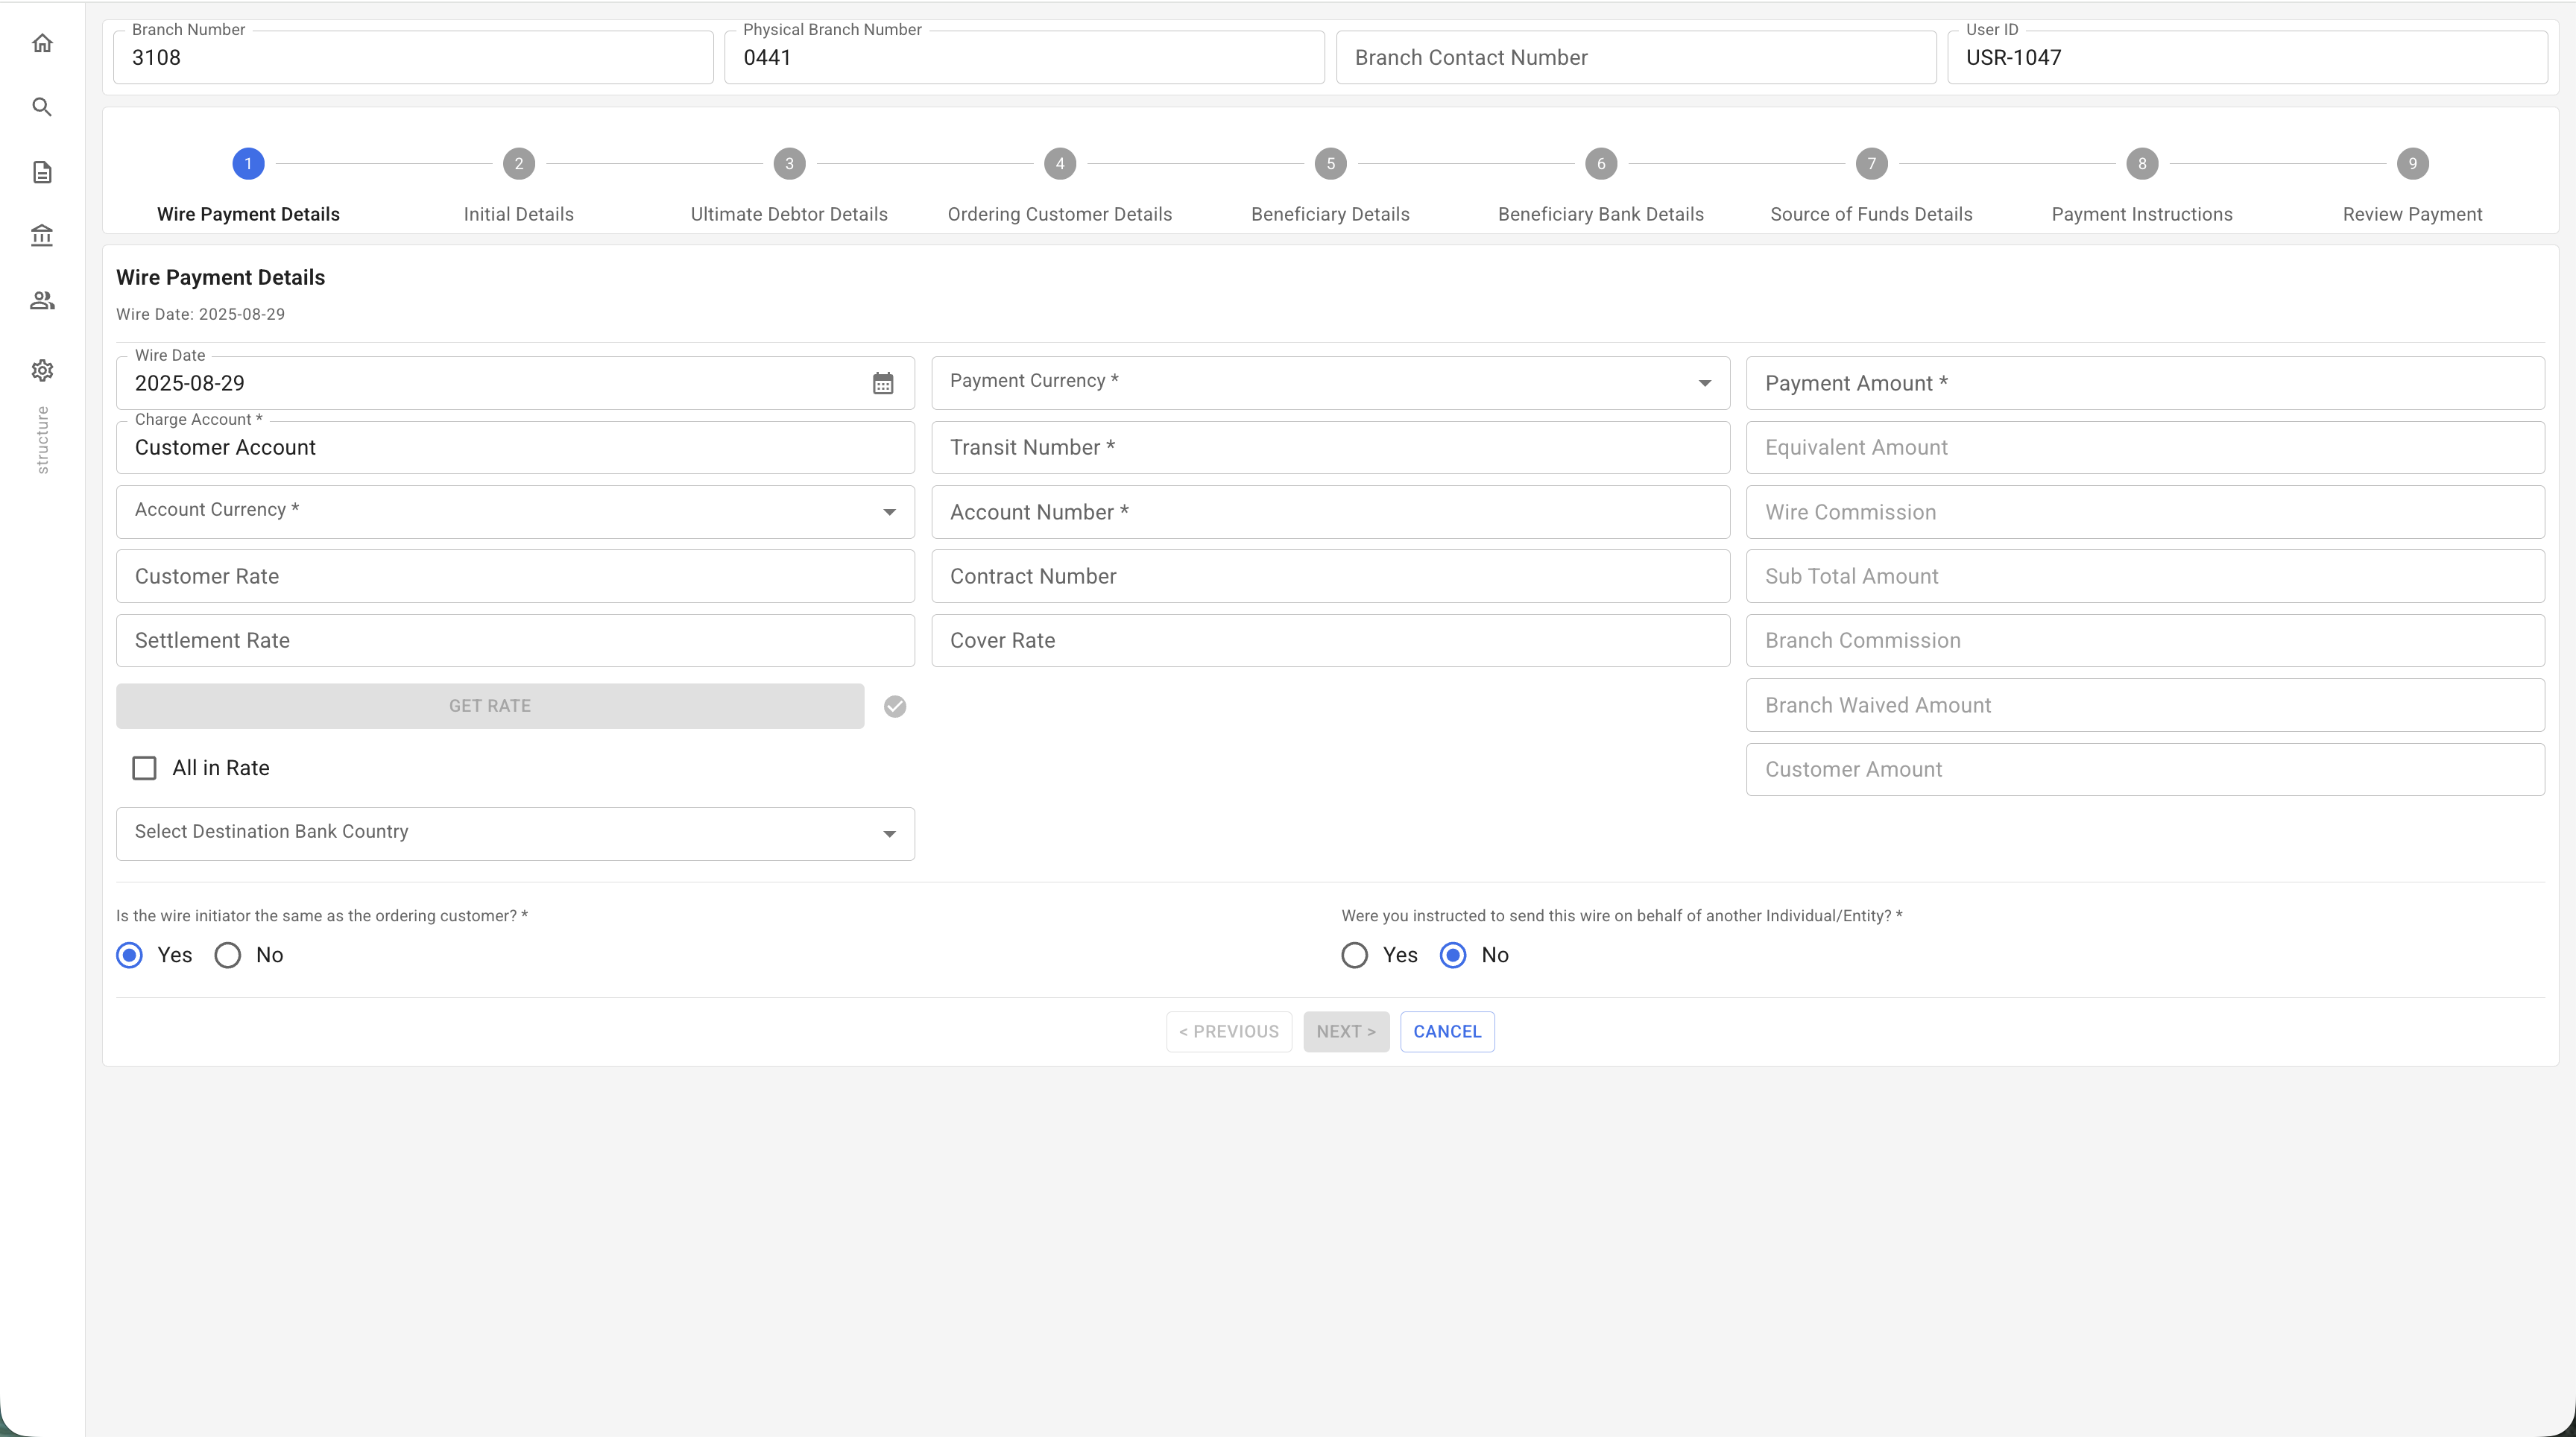Open Settings from the sidebar gear icon
The image size is (2576, 1437).
tap(42, 370)
